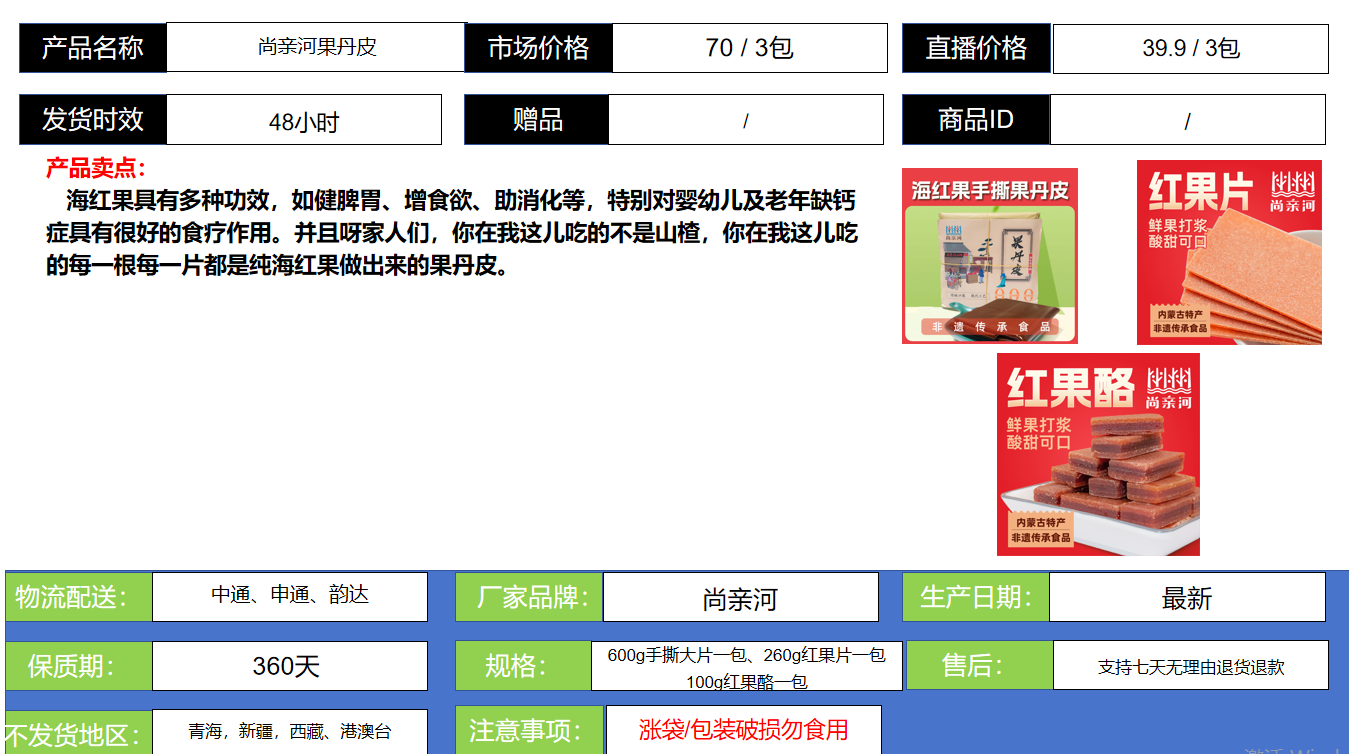The image size is (1349, 754).
Task: Click the selling point description paragraph
Action: click(450, 233)
